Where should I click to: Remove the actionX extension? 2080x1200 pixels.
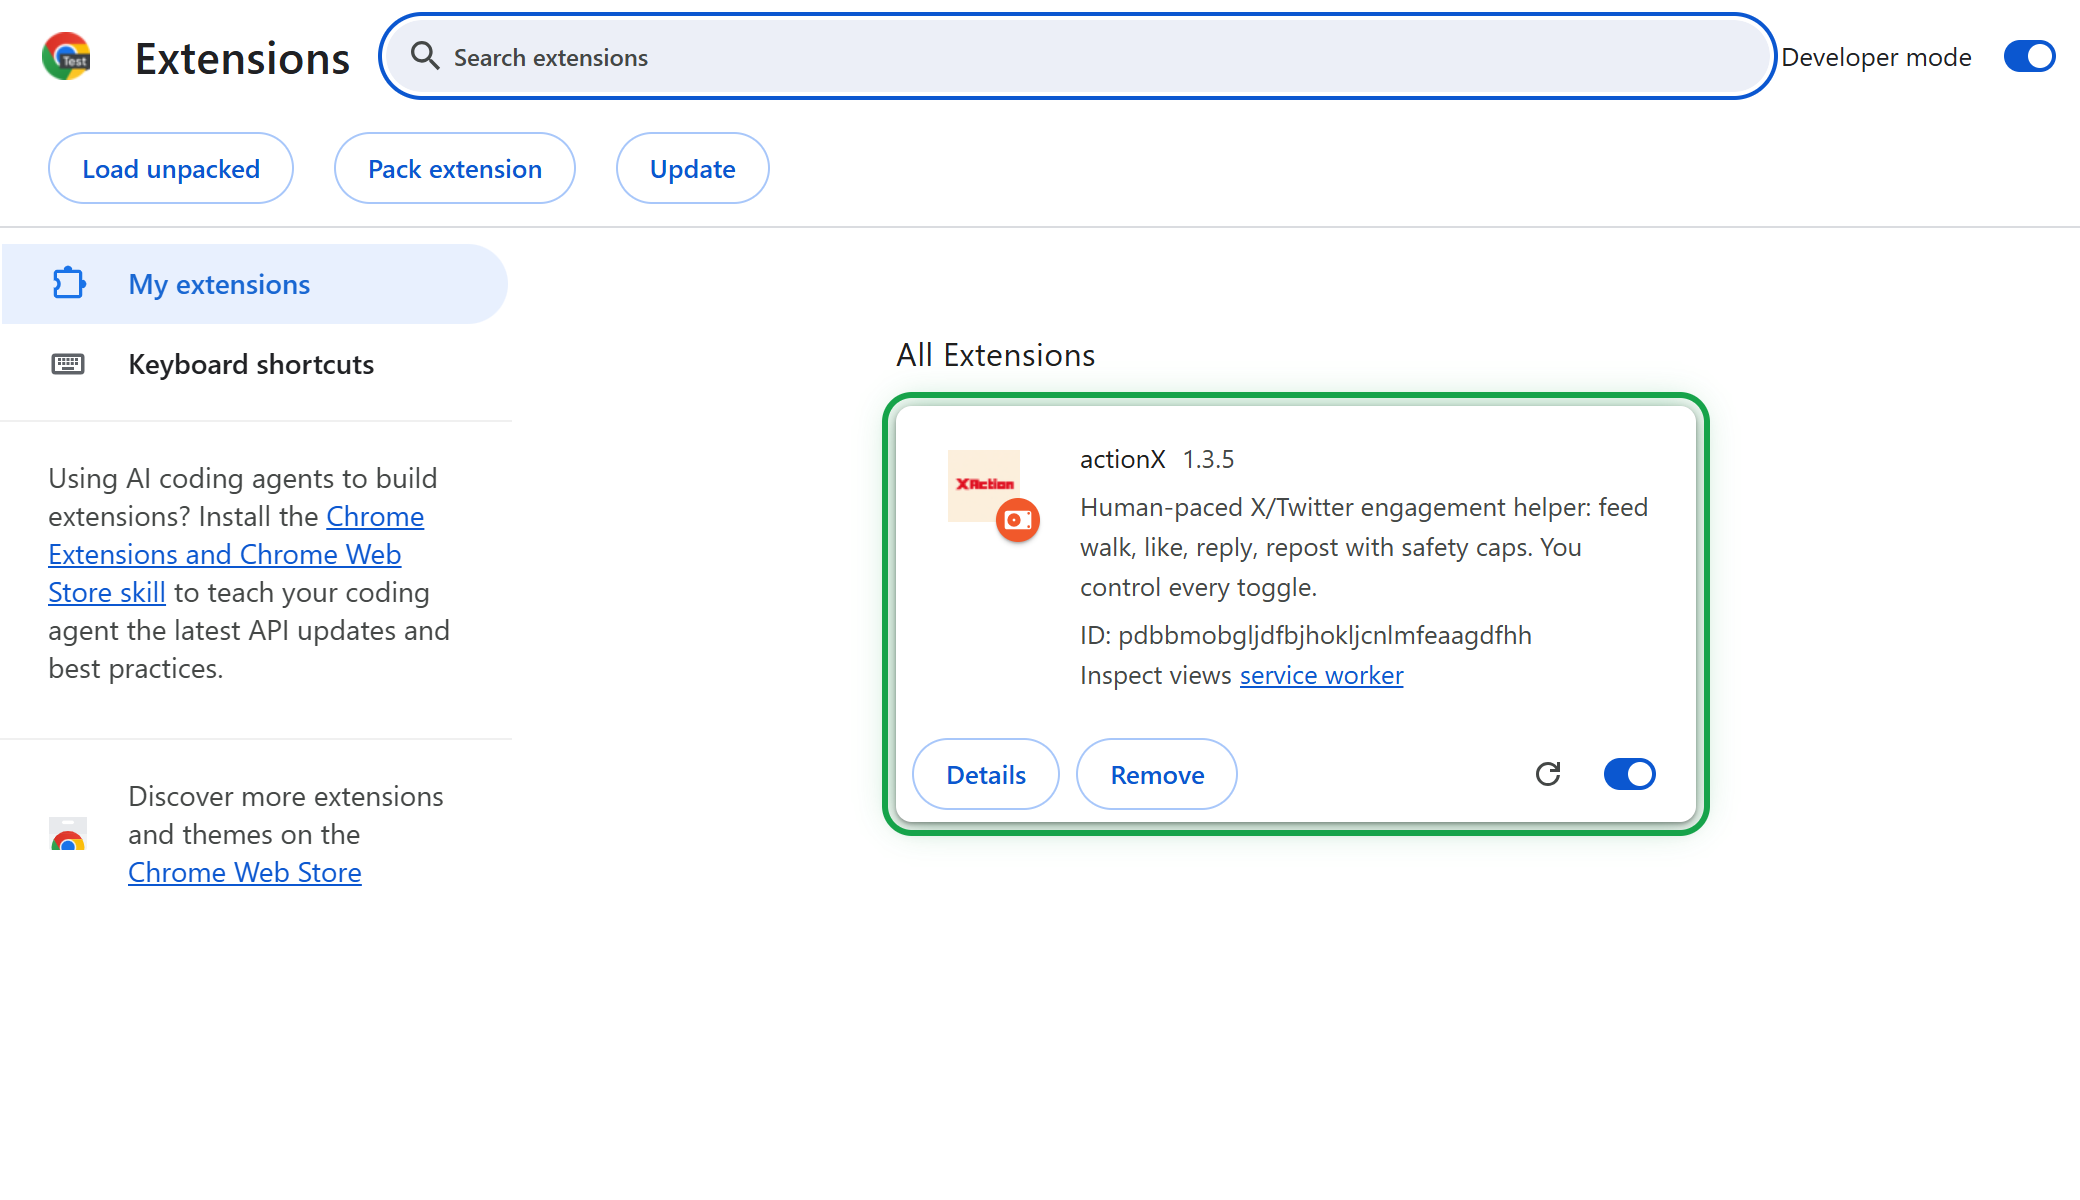coord(1157,774)
